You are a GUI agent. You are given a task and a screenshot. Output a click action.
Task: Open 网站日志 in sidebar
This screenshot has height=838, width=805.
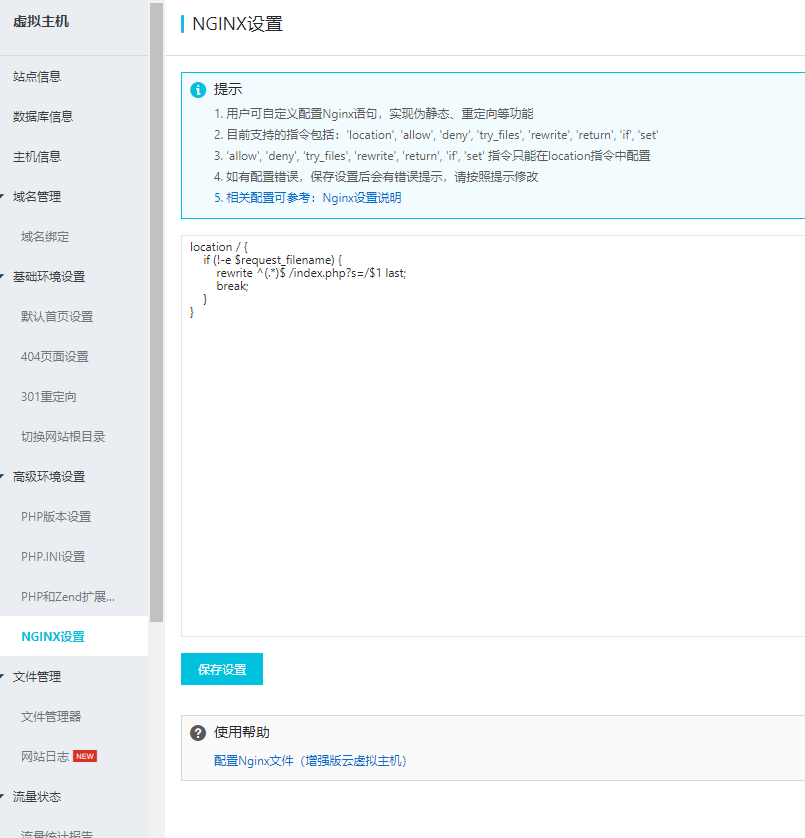point(45,756)
